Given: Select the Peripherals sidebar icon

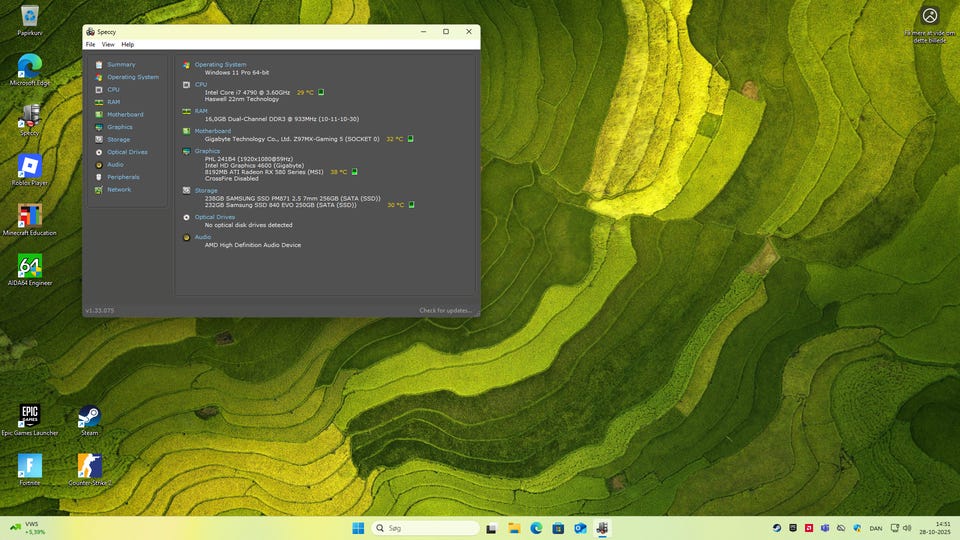Looking at the screenshot, I should 99,177.
